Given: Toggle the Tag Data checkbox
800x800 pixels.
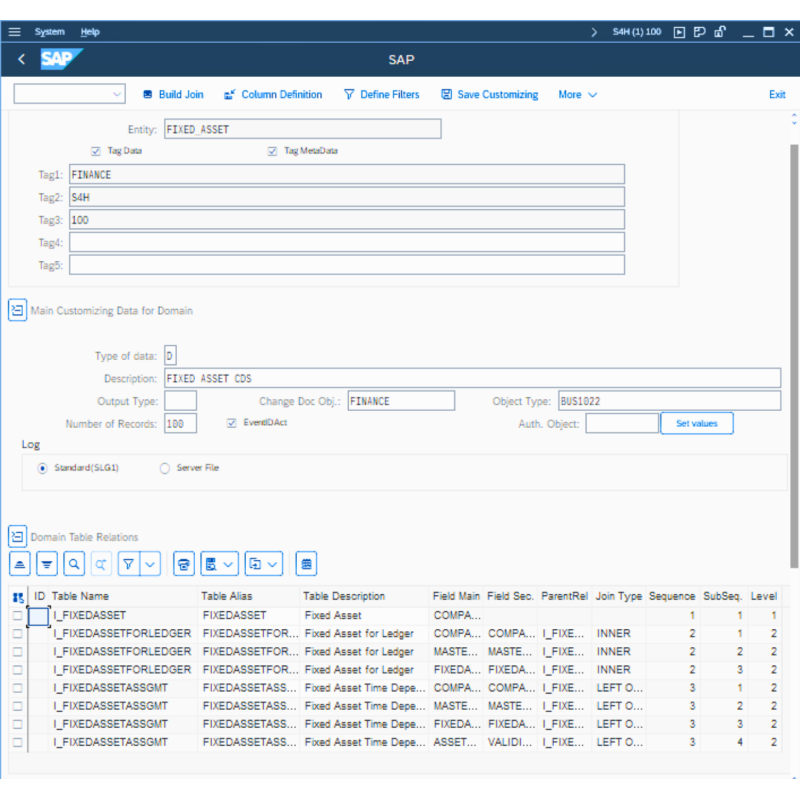Looking at the screenshot, I should click(x=96, y=151).
